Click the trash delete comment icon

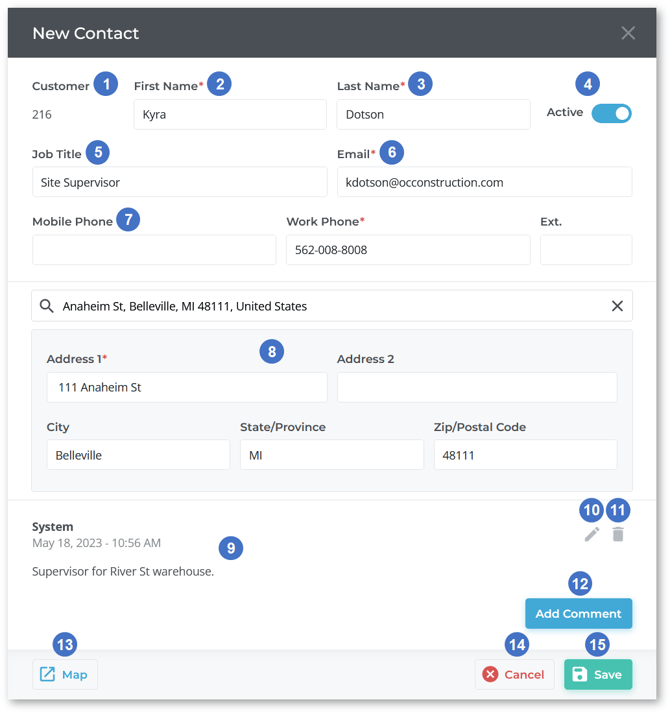(x=618, y=535)
